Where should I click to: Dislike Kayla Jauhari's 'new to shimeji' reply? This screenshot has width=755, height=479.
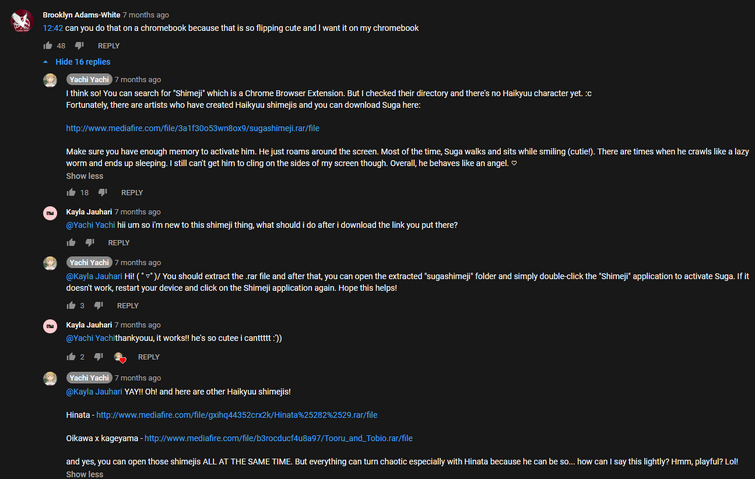tap(90, 242)
